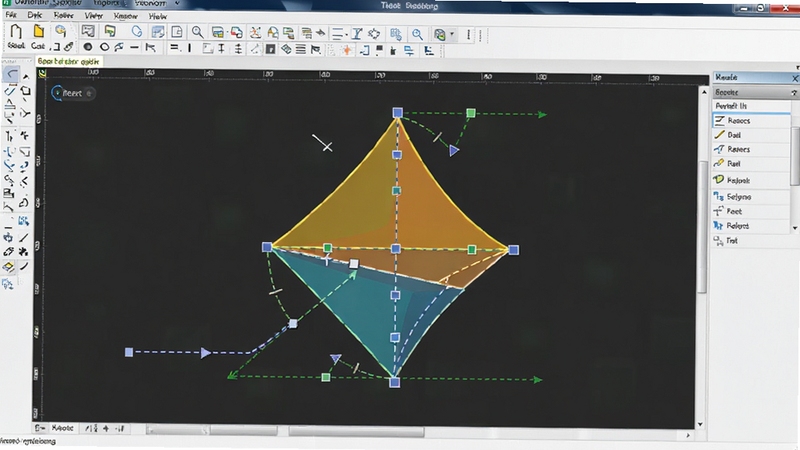Click the blue handle at right corner of shape
The image size is (800, 450).
coord(514,250)
